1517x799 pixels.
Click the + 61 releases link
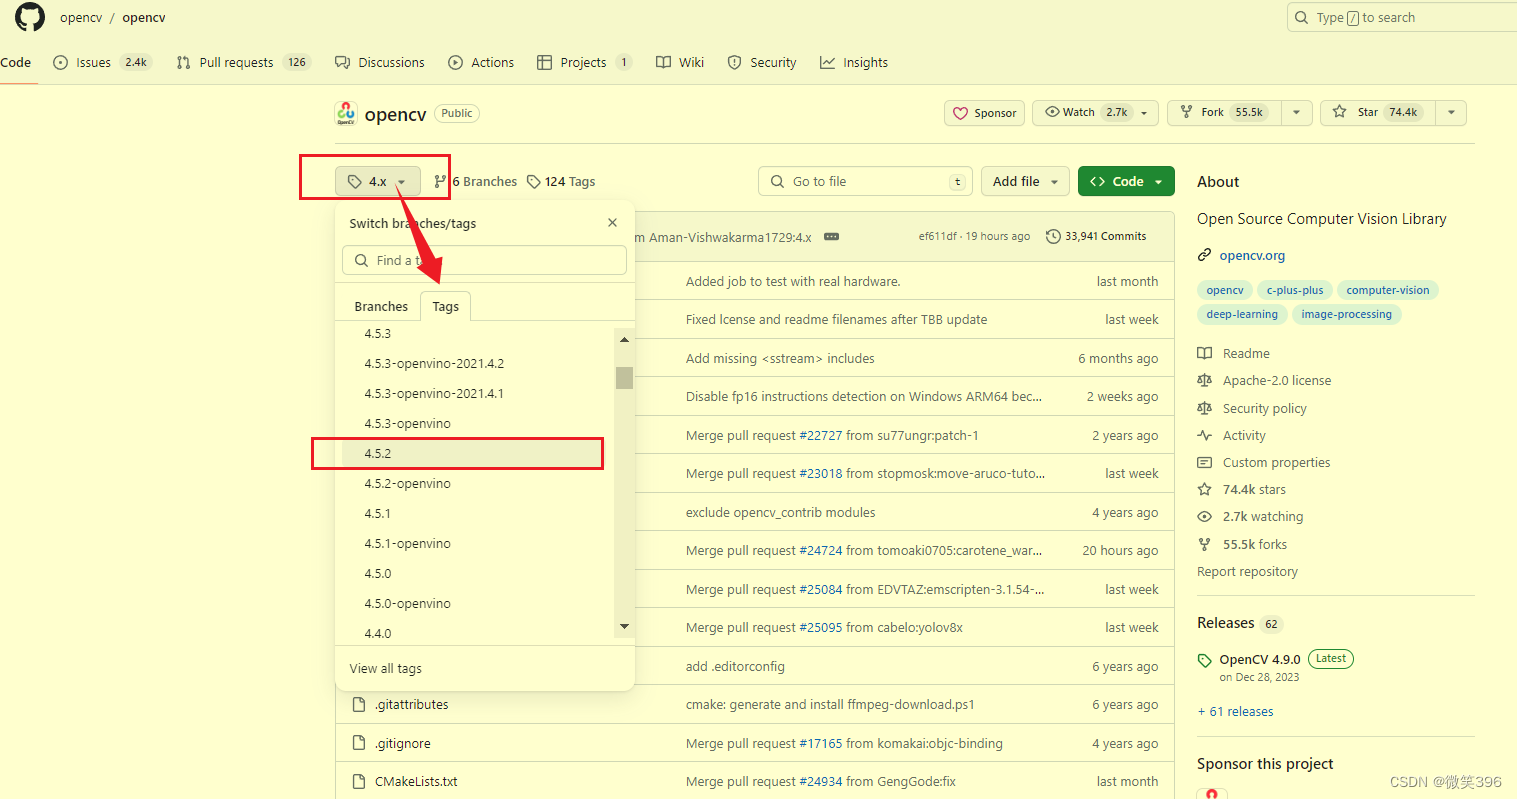pyautogui.click(x=1235, y=711)
